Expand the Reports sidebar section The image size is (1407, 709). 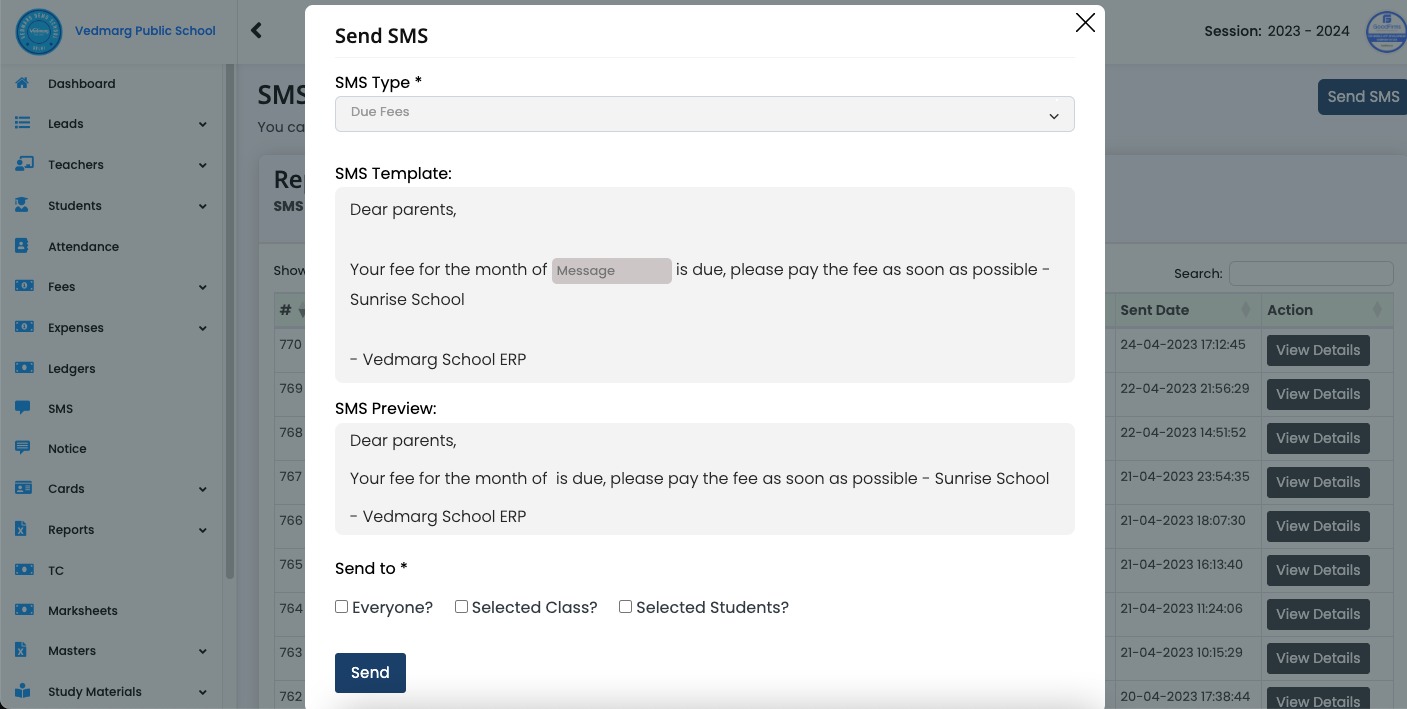[x=71, y=529]
